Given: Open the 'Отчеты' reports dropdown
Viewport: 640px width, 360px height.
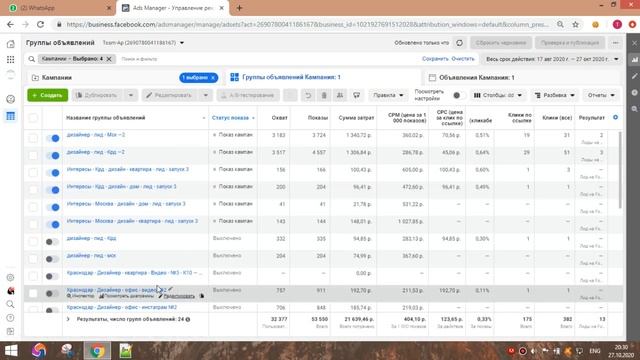Looking at the screenshot, I should pyautogui.click(x=601, y=95).
